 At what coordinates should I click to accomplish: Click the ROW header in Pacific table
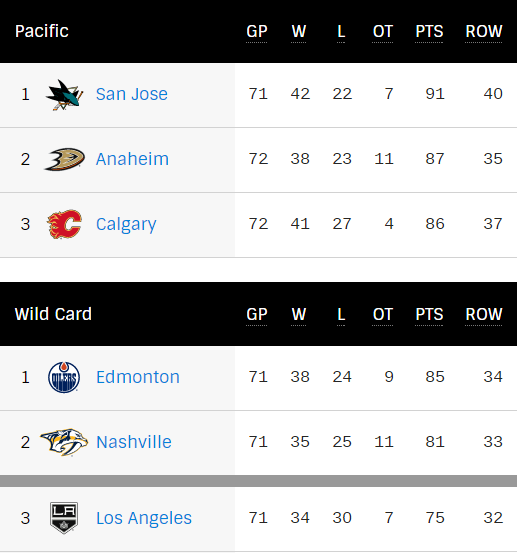pyautogui.click(x=483, y=32)
